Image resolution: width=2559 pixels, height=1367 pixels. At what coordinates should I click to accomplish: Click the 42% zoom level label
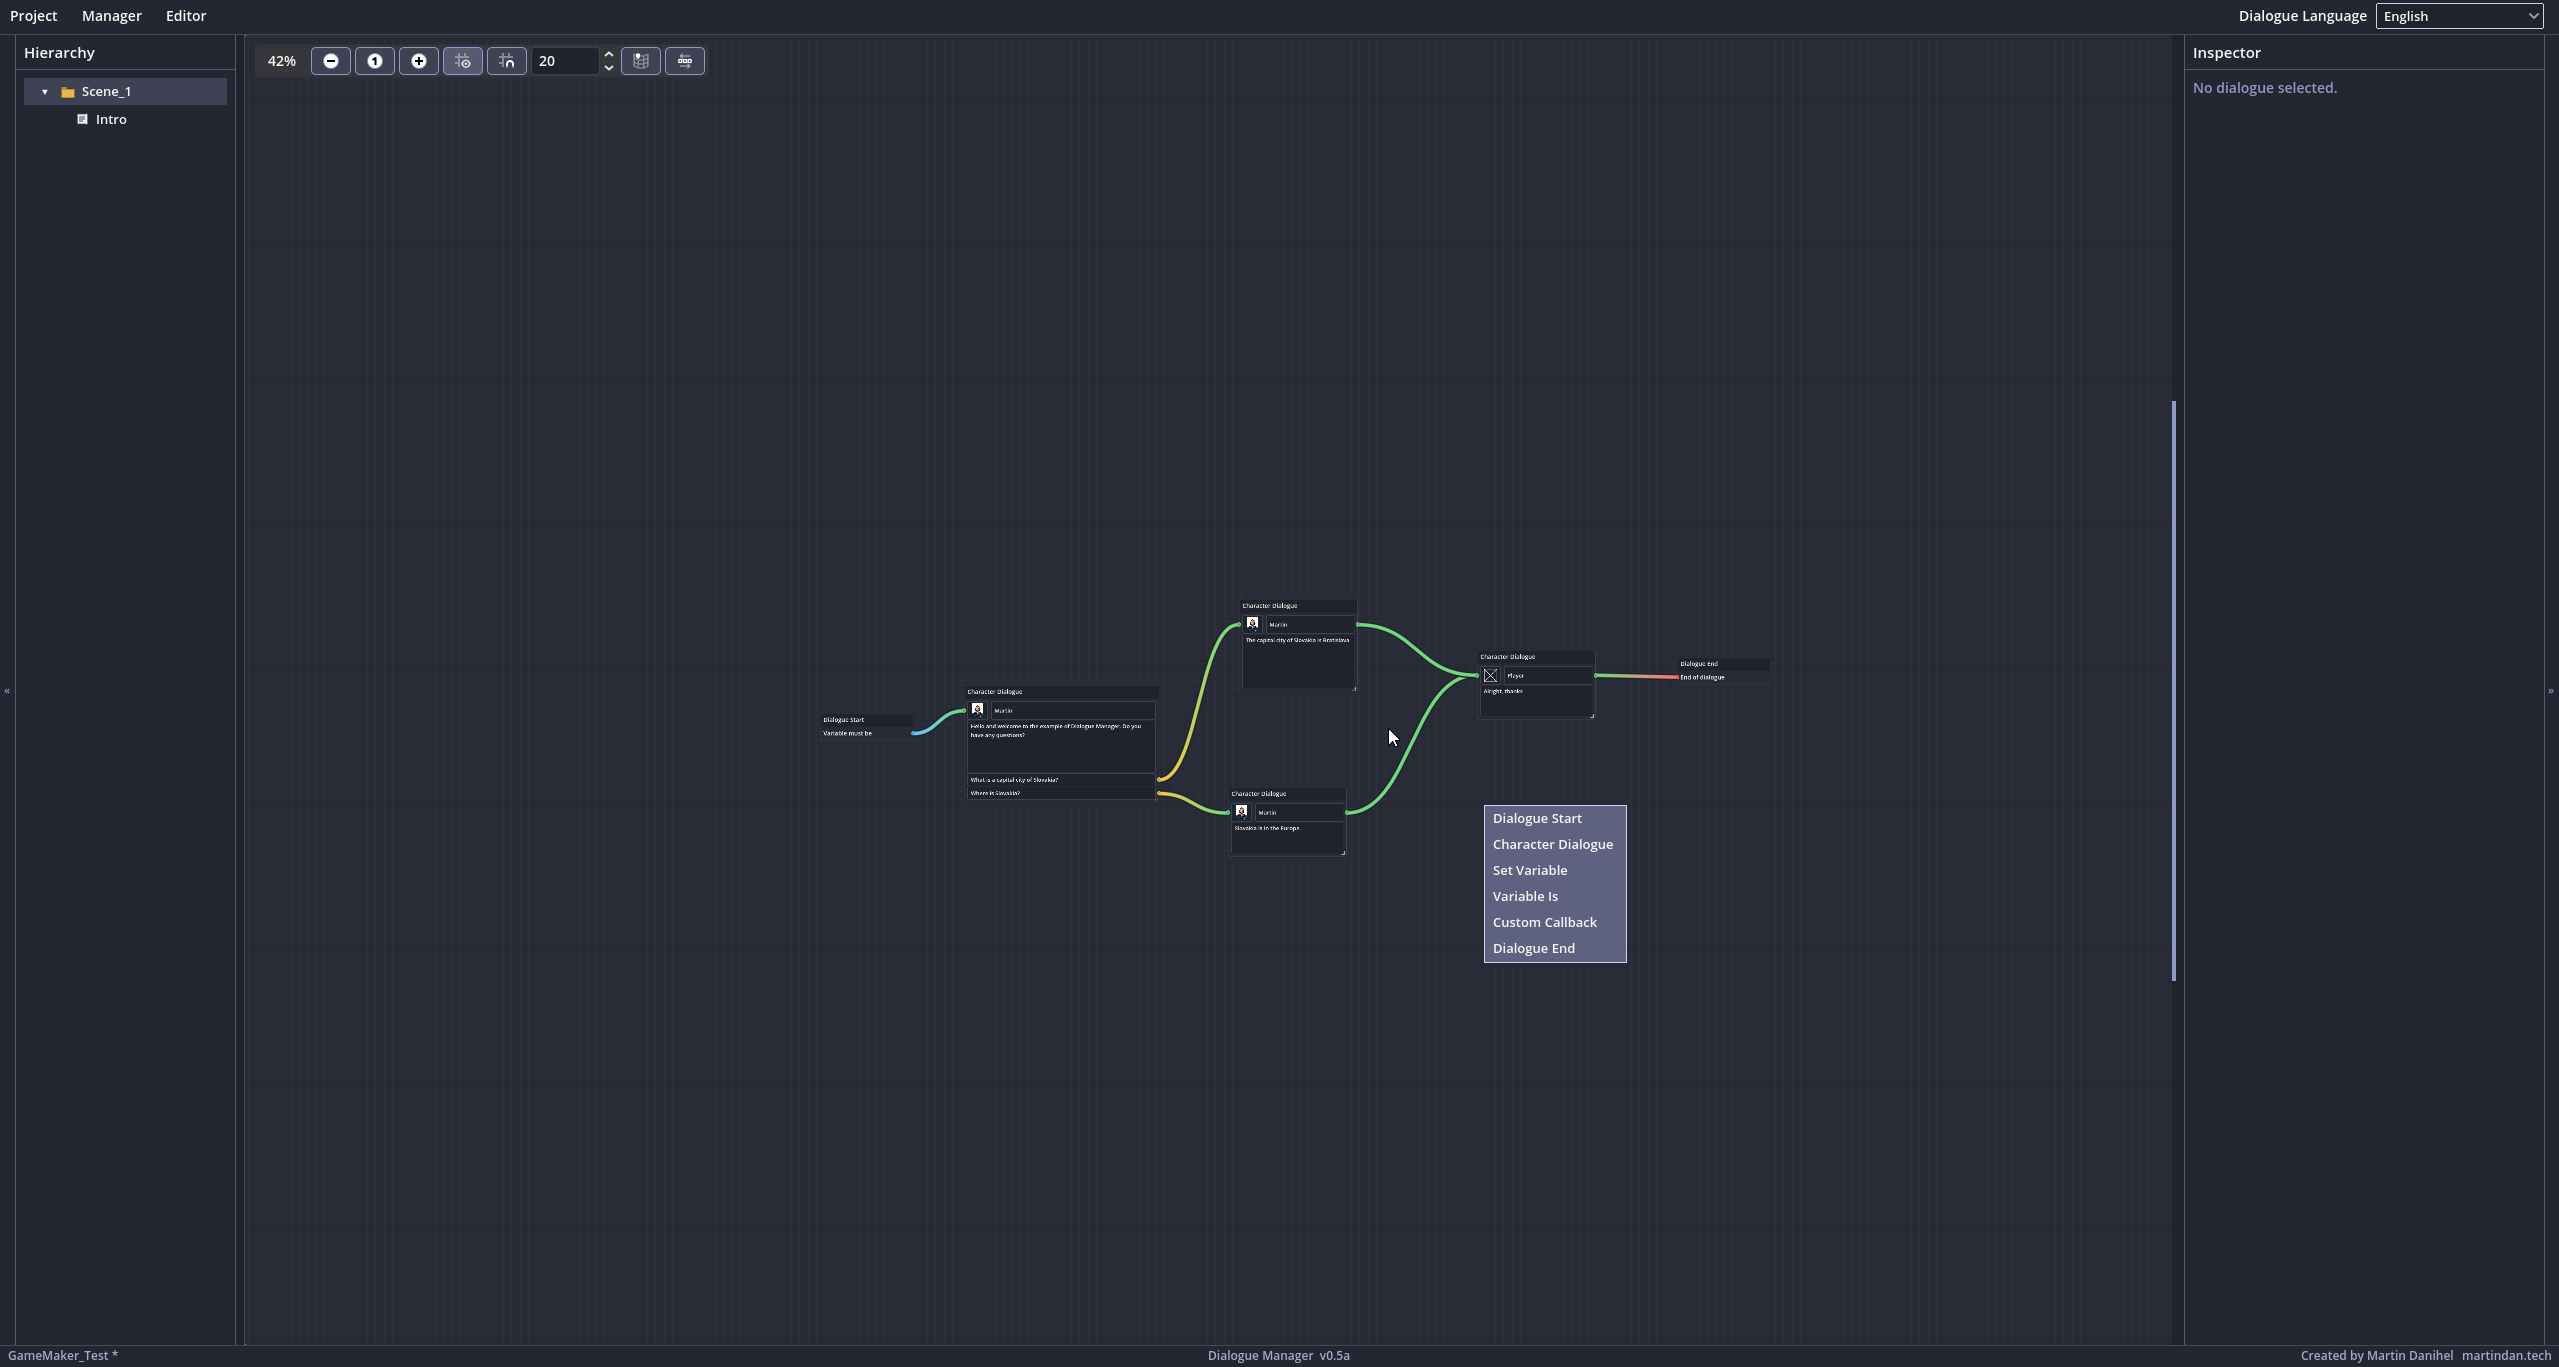pyautogui.click(x=282, y=61)
